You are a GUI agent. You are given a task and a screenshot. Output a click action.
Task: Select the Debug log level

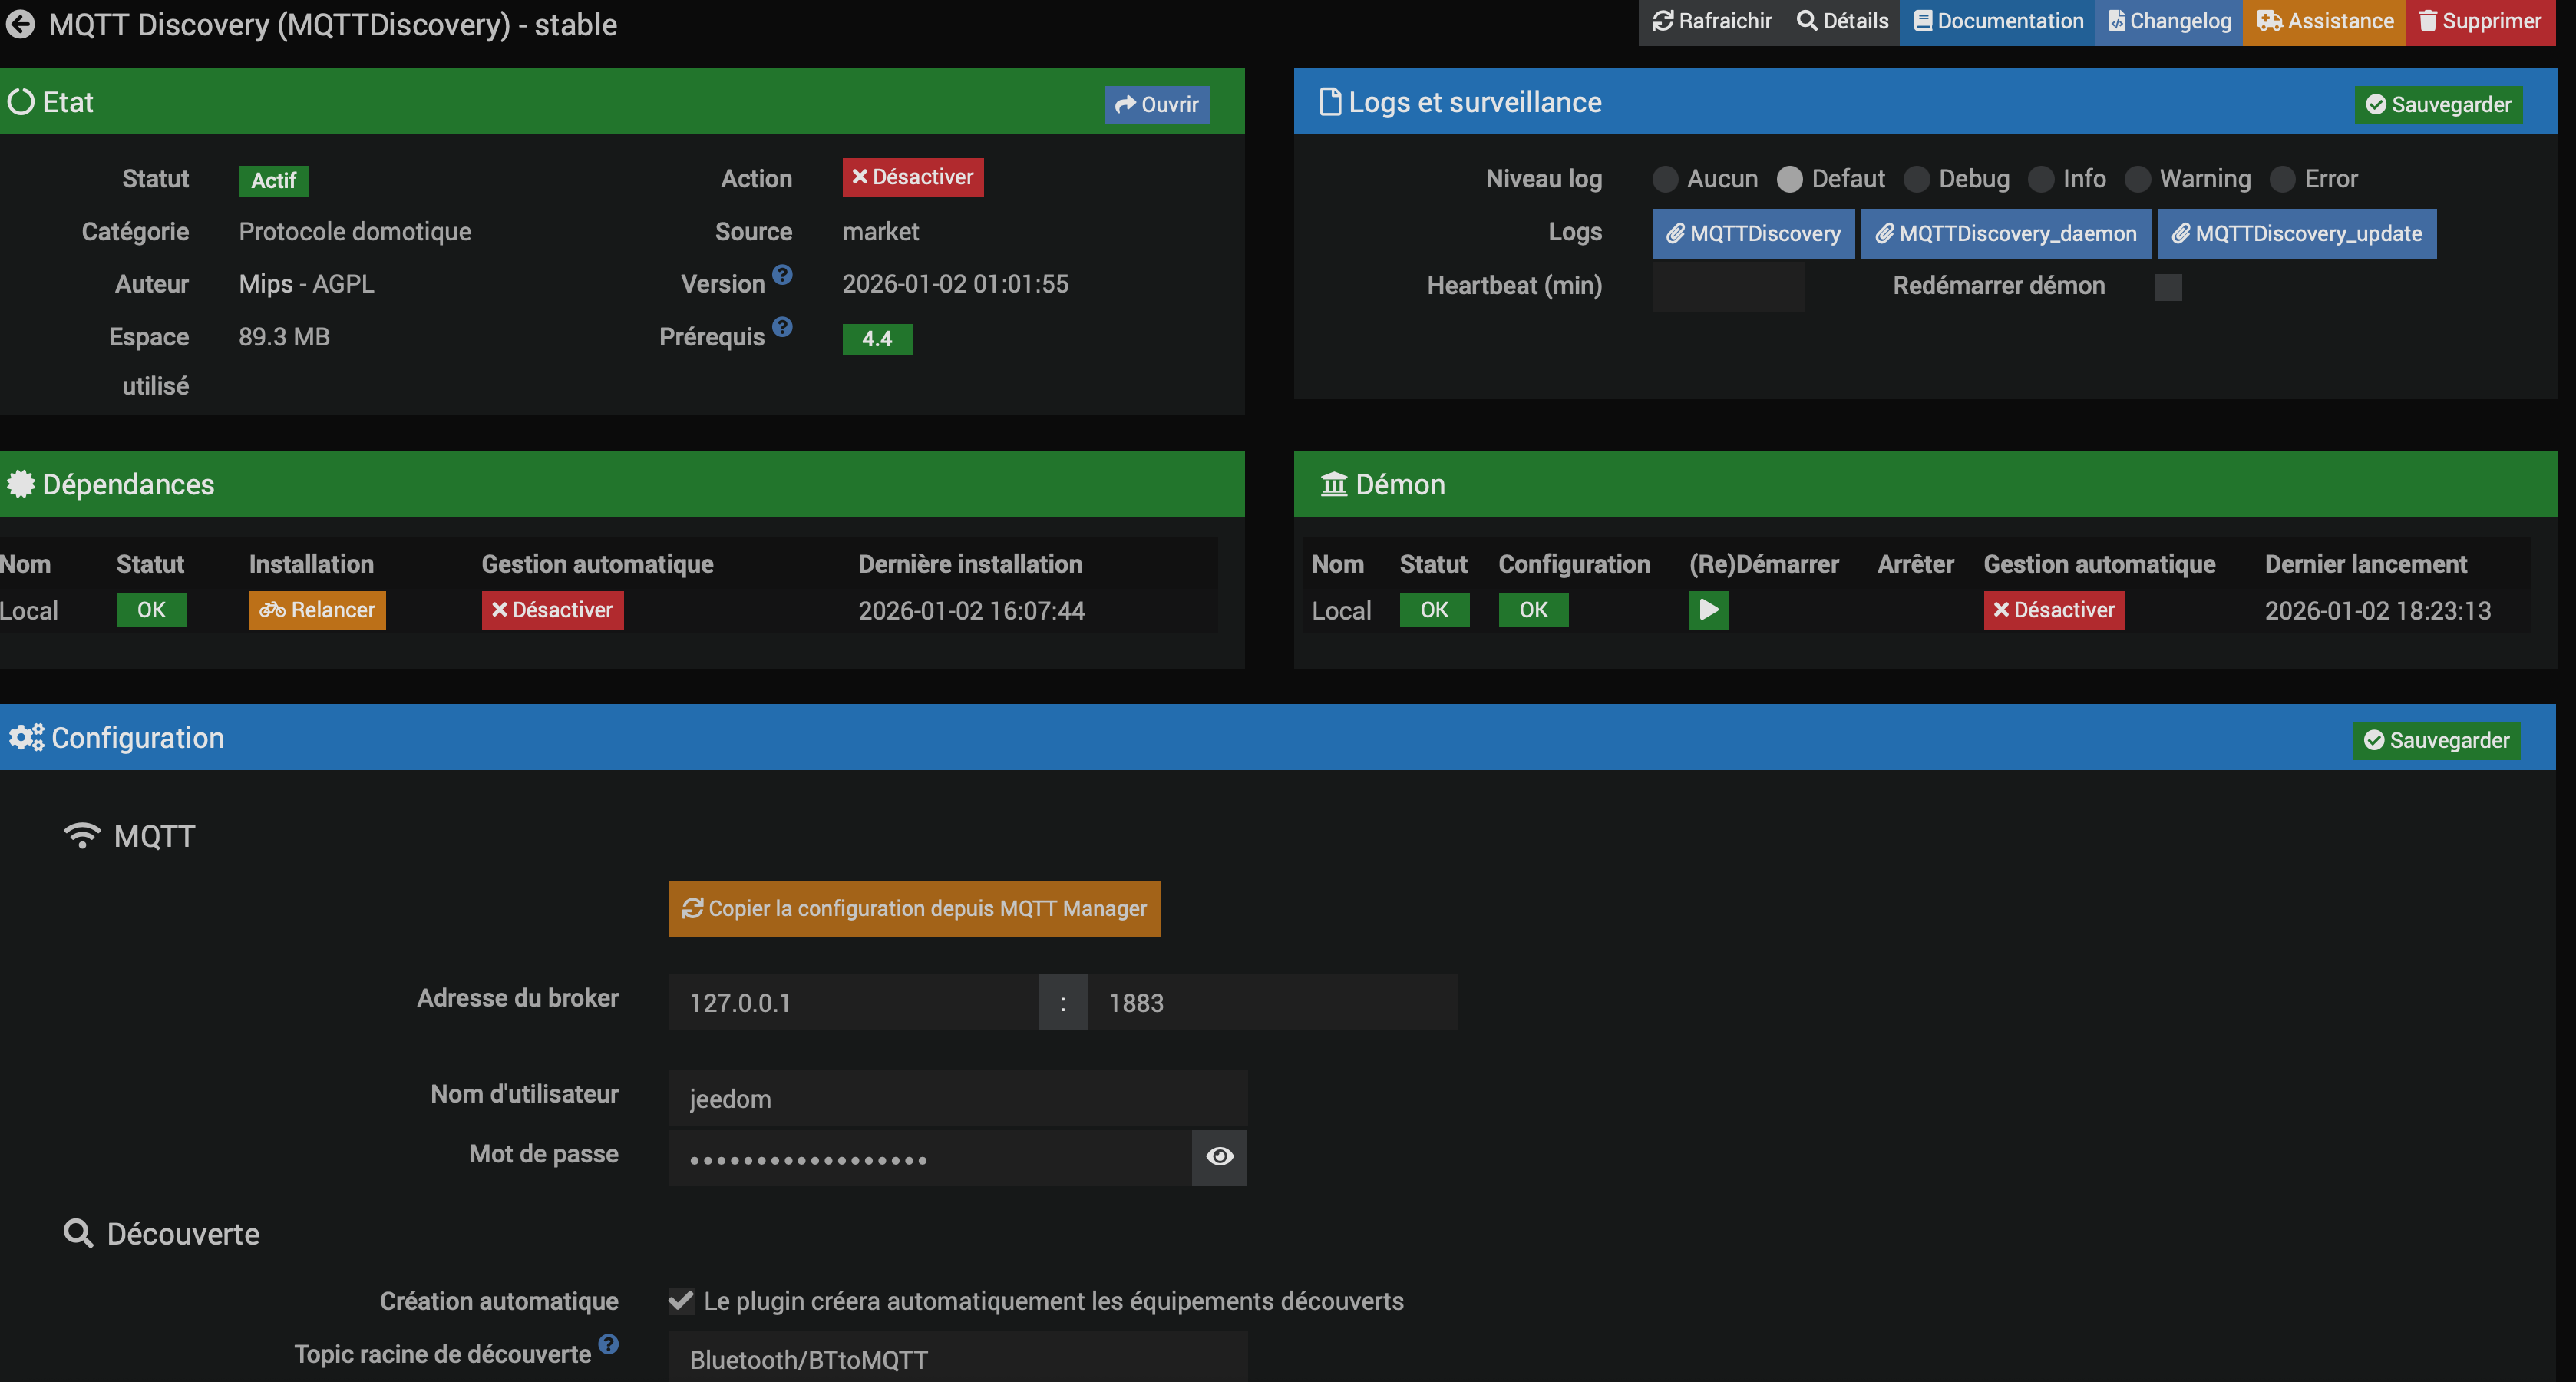point(1917,179)
